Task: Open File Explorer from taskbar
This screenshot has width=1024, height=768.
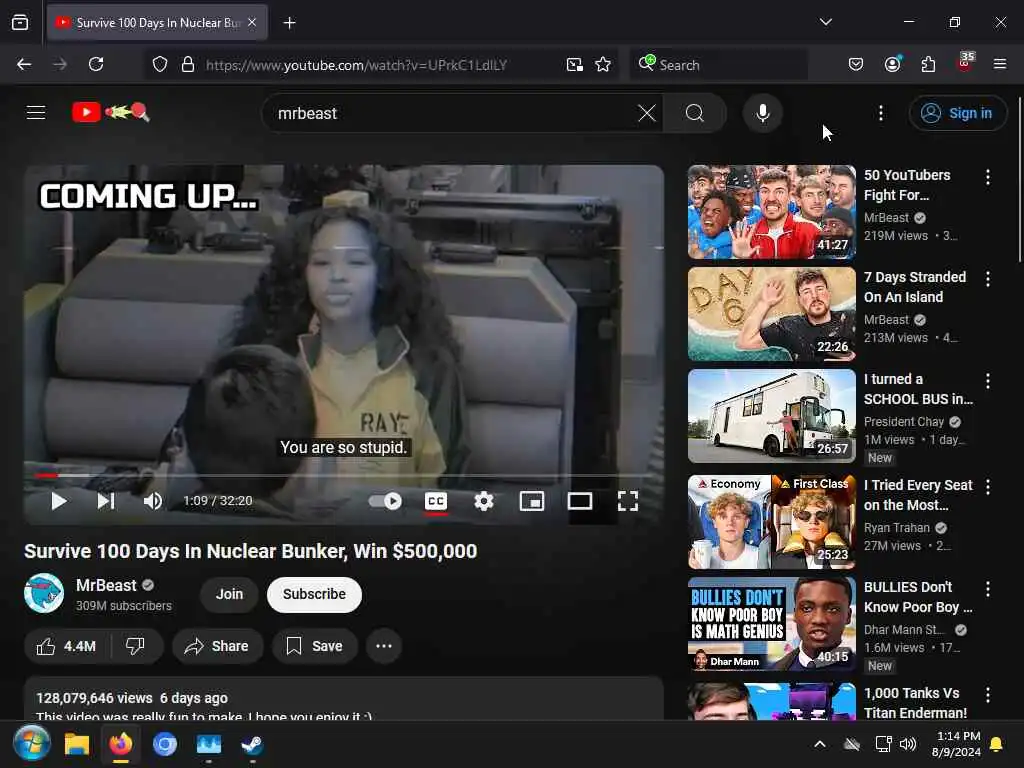Action: click(77, 744)
